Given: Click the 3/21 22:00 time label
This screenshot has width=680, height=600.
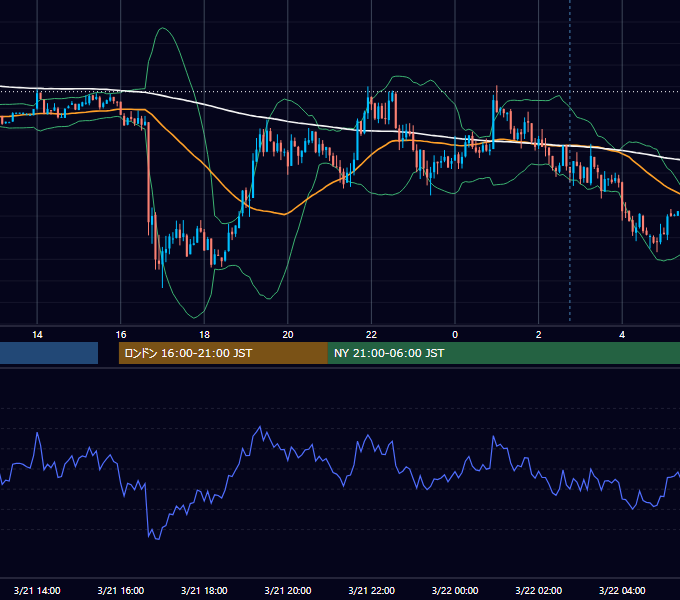Looking at the screenshot, I should [372, 590].
